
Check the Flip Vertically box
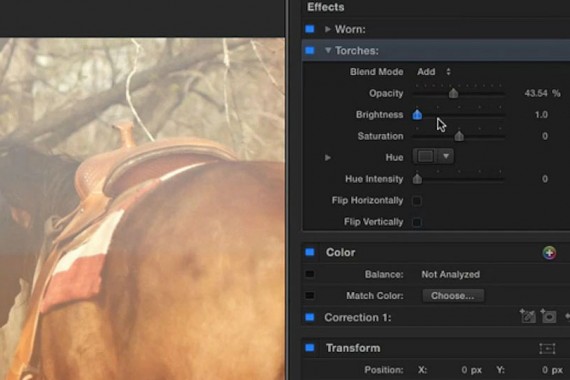click(417, 222)
